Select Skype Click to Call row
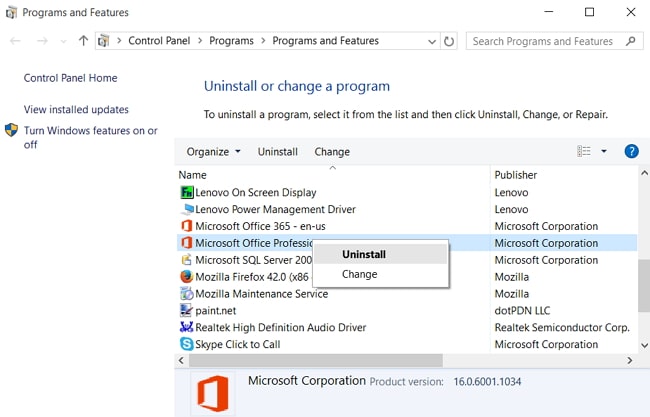 [407, 344]
